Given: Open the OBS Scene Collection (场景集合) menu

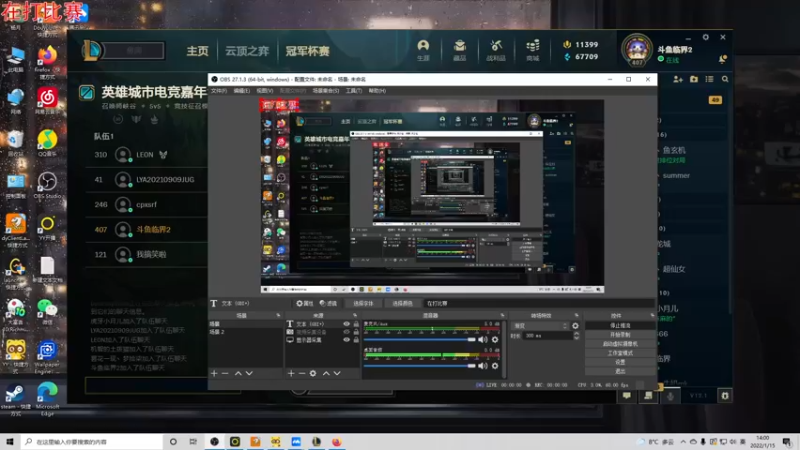Looking at the screenshot, I should click(x=326, y=91).
